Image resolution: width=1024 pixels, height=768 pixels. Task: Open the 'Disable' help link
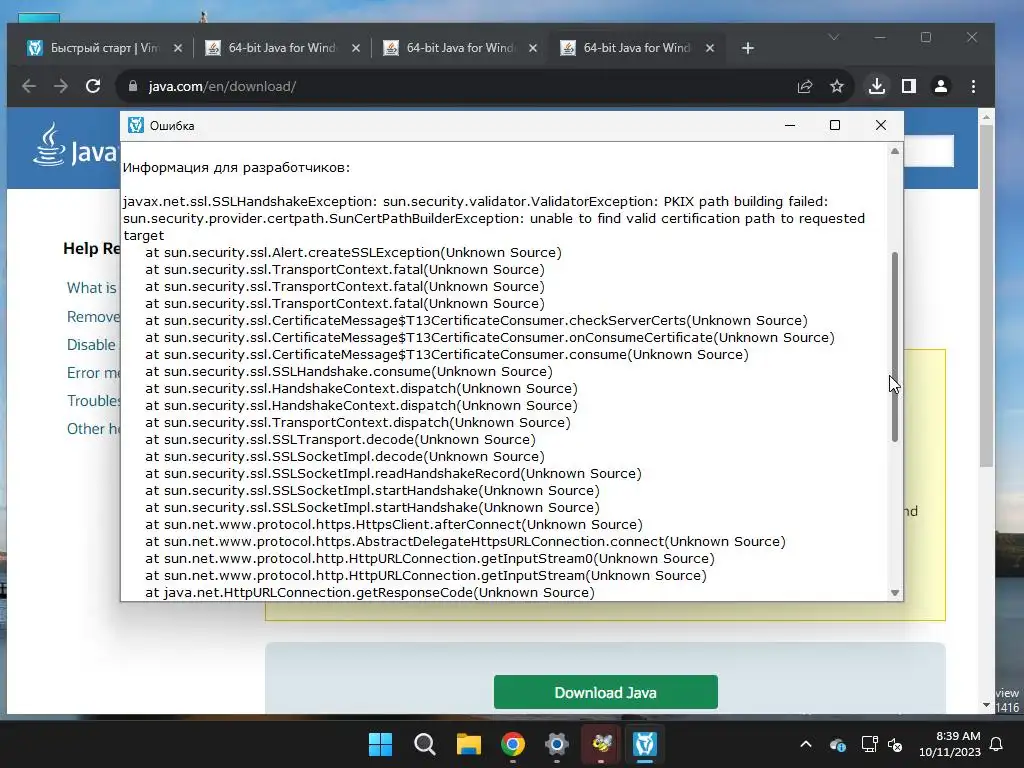point(91,345)
